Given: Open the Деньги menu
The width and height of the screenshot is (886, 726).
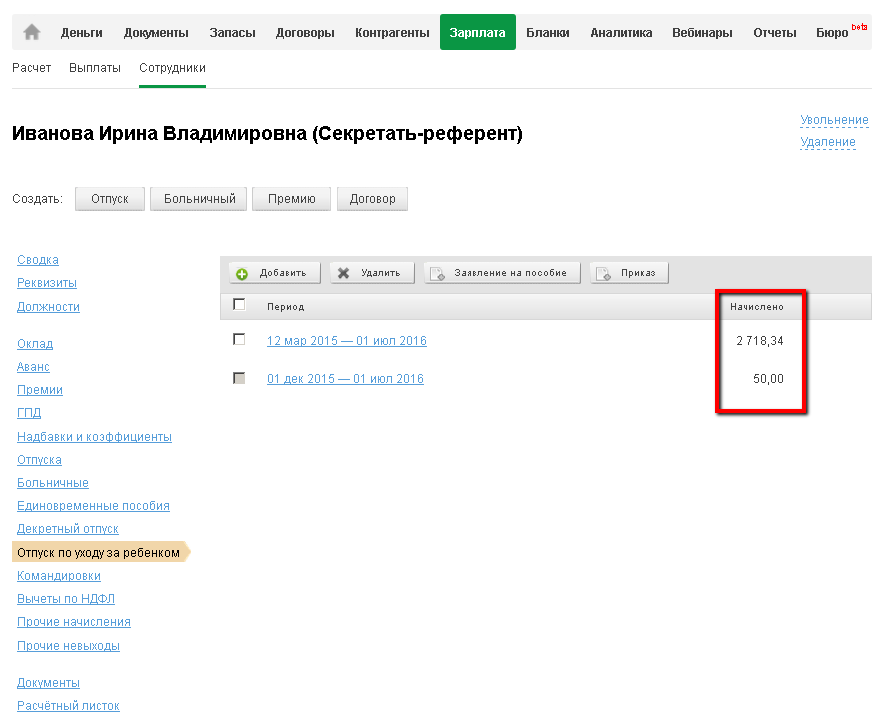Looking at the screenshot, I should point(81,33).
